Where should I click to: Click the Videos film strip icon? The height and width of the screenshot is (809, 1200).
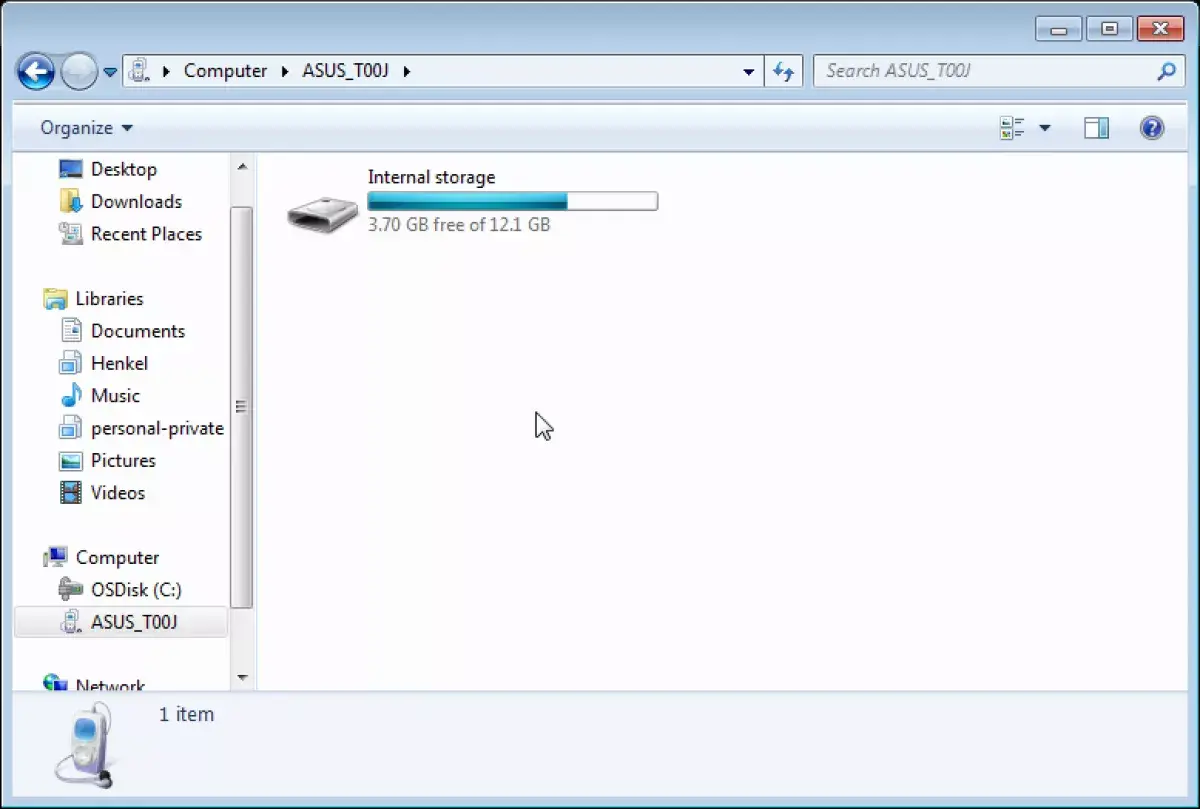[x=71, y=492]
